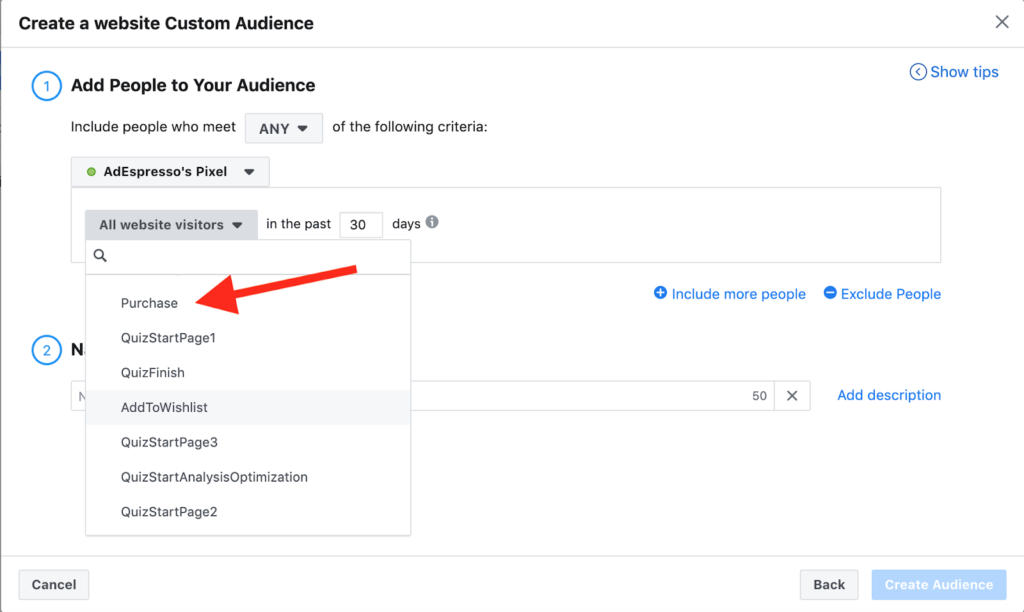This screenshot has height=612, width=1024.
Task: Close the Custom Audience dialog
Action: [x=1002, y=22]
